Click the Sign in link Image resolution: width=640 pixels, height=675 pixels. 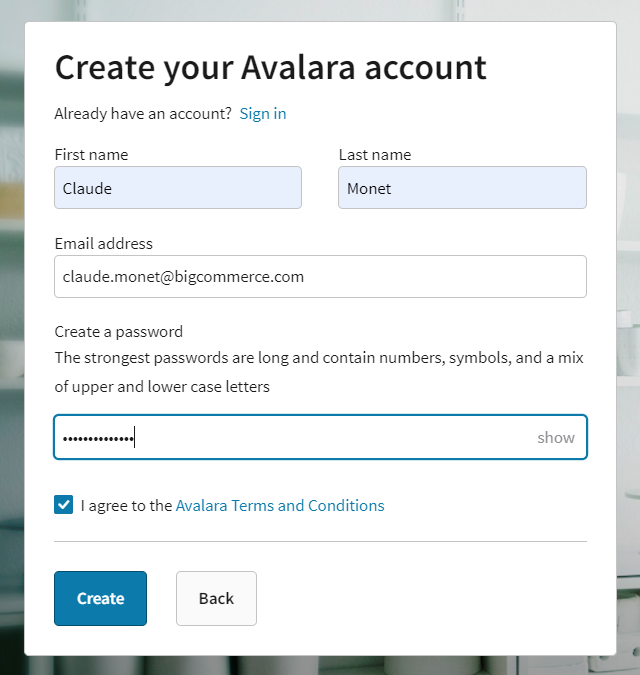pyautogui.click(x=263, y=114)
